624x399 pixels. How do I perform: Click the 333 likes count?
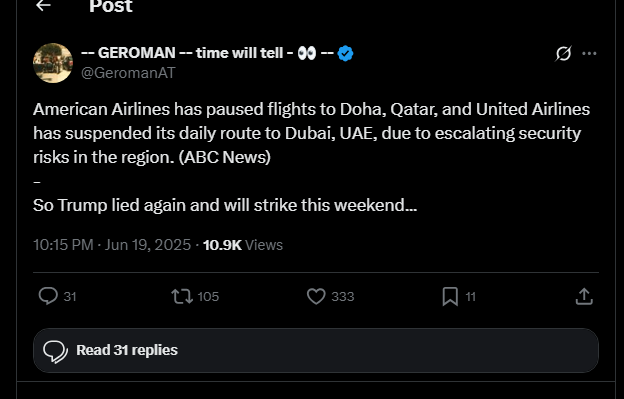pos(343,296)
